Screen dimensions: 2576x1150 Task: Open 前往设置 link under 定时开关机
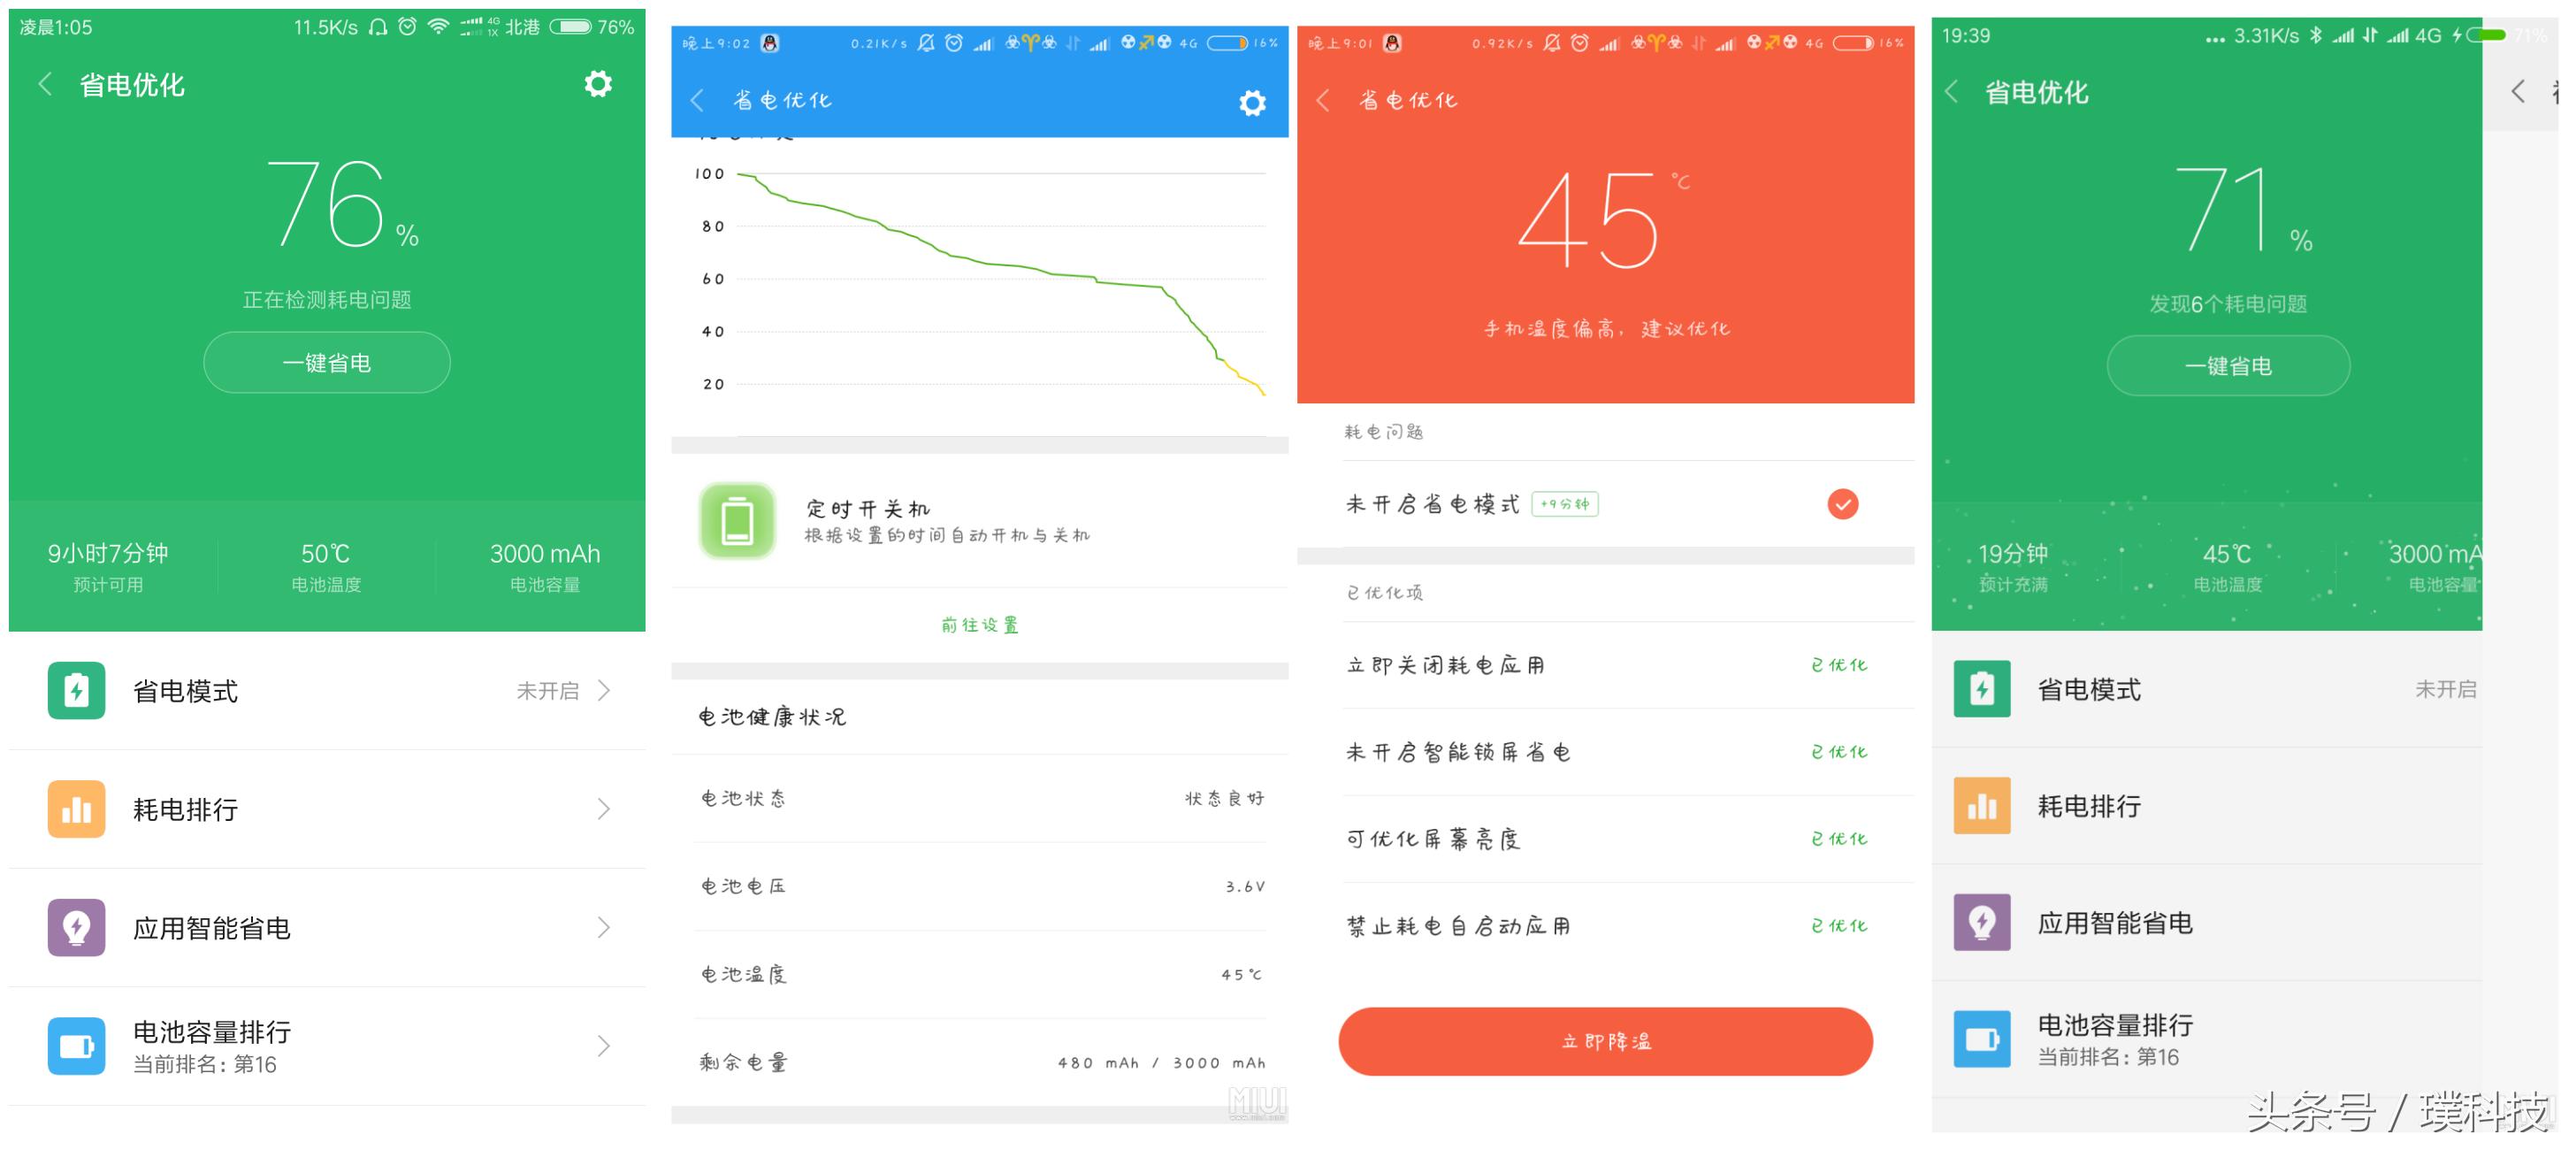click(x=981, y=624)
